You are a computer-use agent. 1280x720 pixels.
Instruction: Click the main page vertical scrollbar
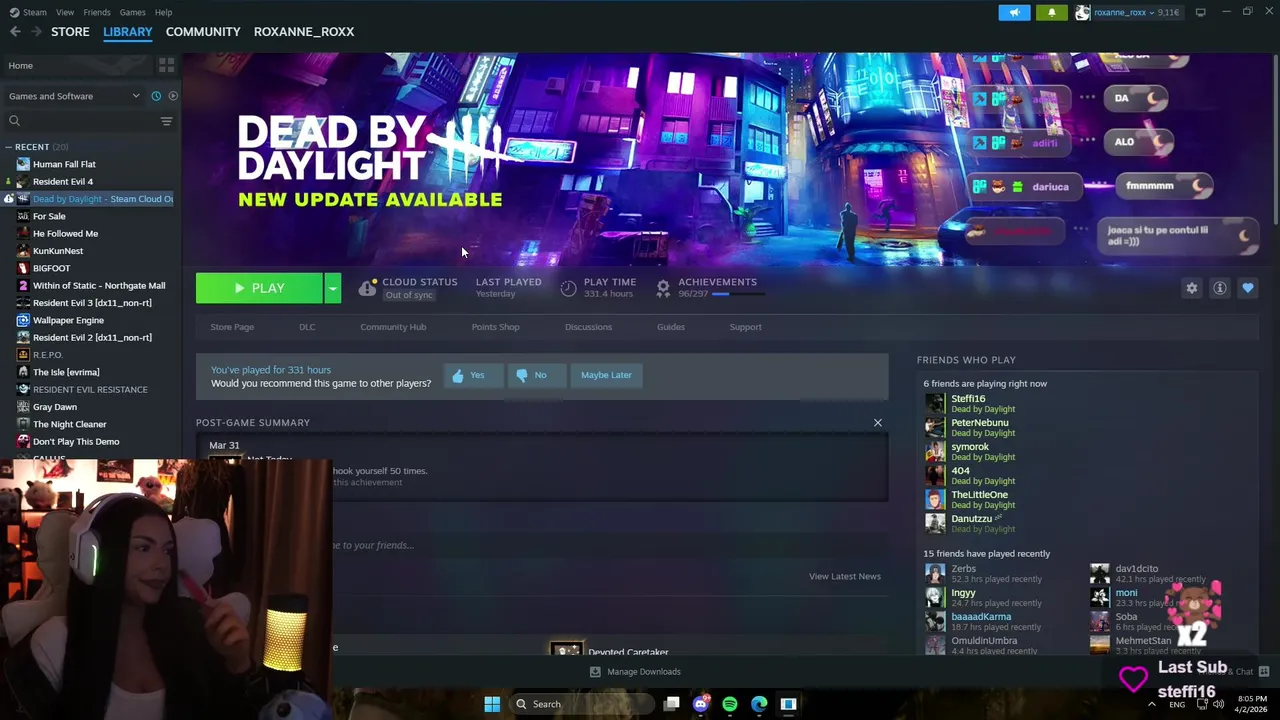(1275, 140)
